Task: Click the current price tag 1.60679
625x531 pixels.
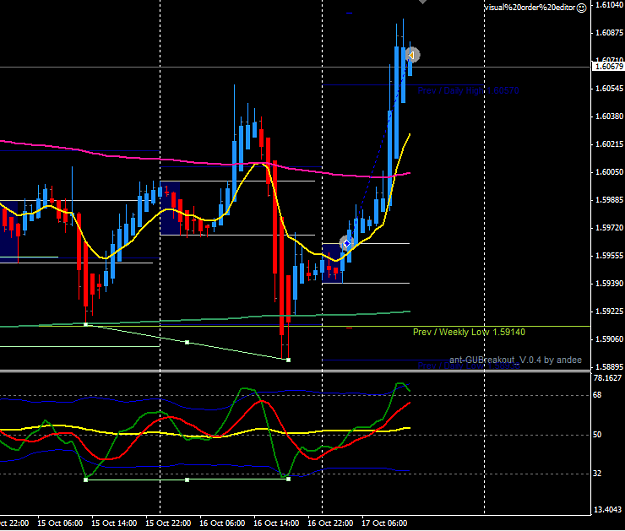Action: point(608,67)
